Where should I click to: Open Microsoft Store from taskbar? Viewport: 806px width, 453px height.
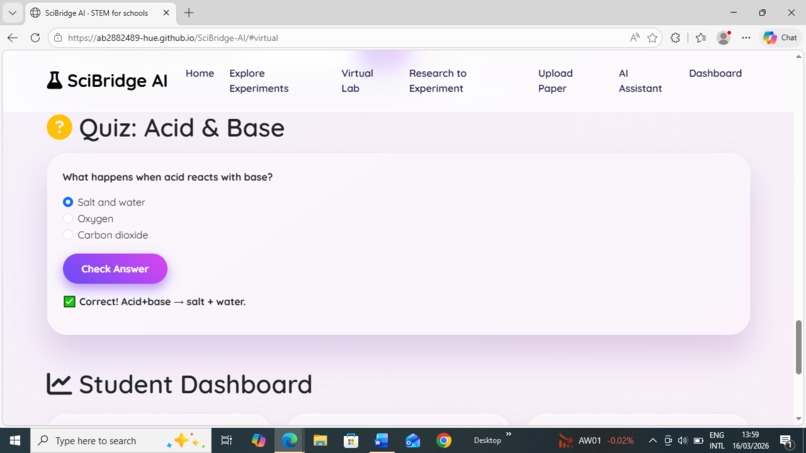(351, 441)
